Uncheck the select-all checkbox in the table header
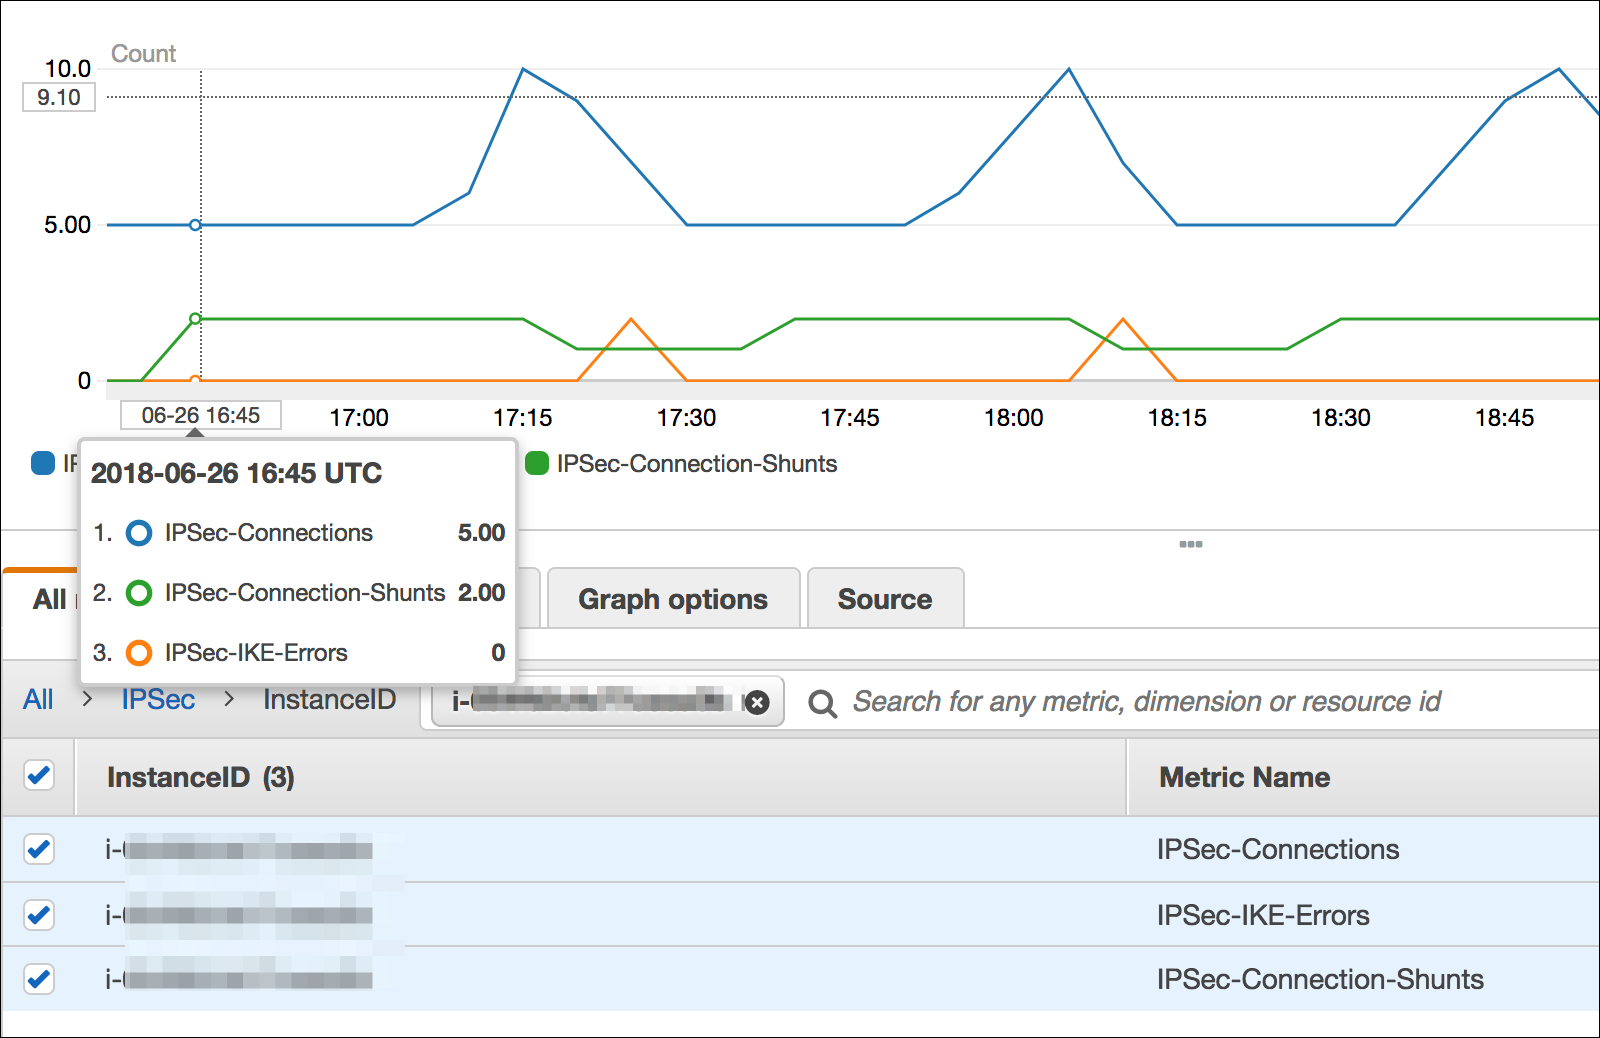The width and height of the screenshot is (1600, 1038). tap(38, 776)
